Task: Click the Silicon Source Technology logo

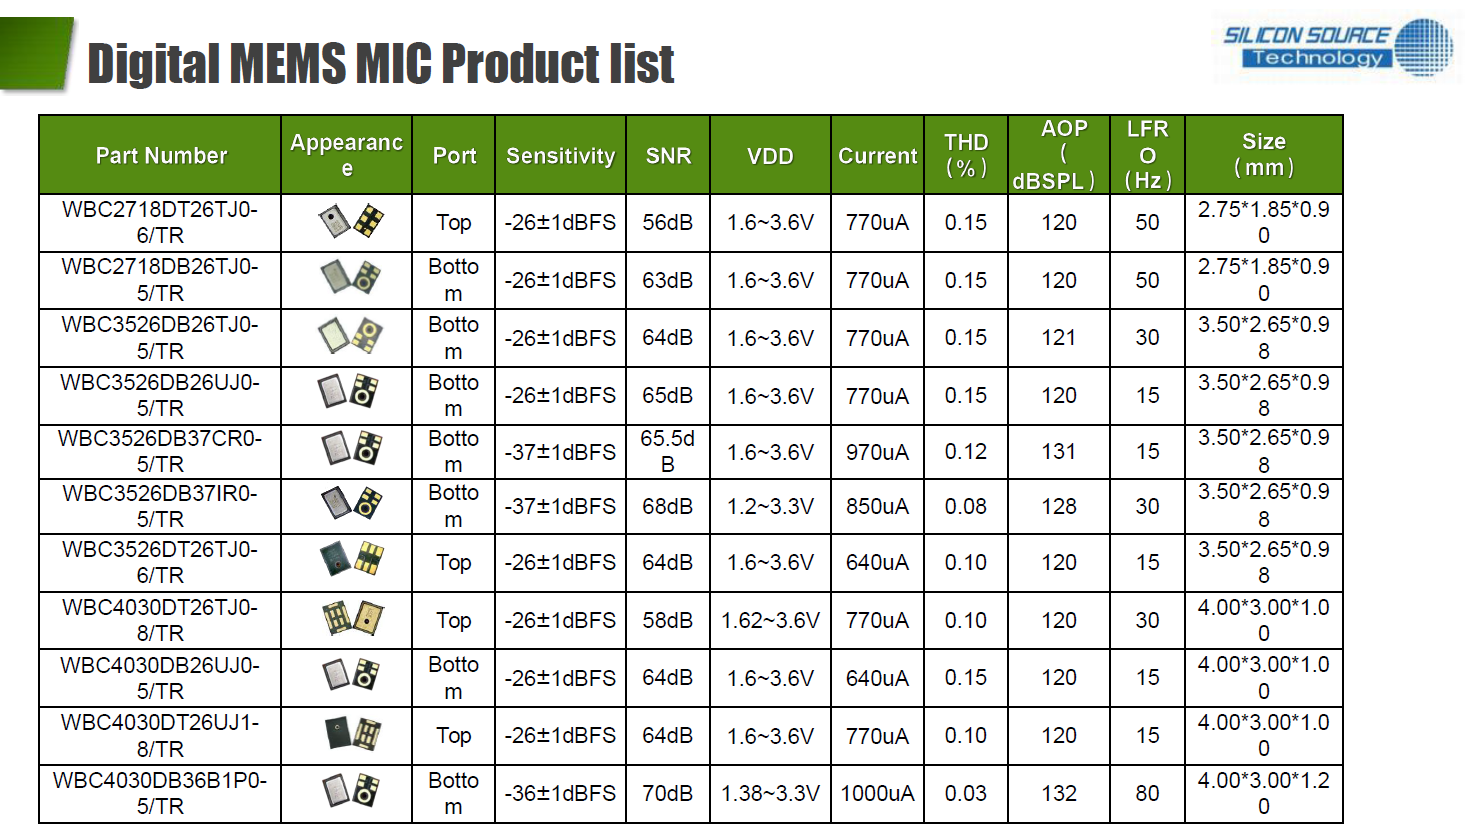Action: click(x=1338, y=47)
